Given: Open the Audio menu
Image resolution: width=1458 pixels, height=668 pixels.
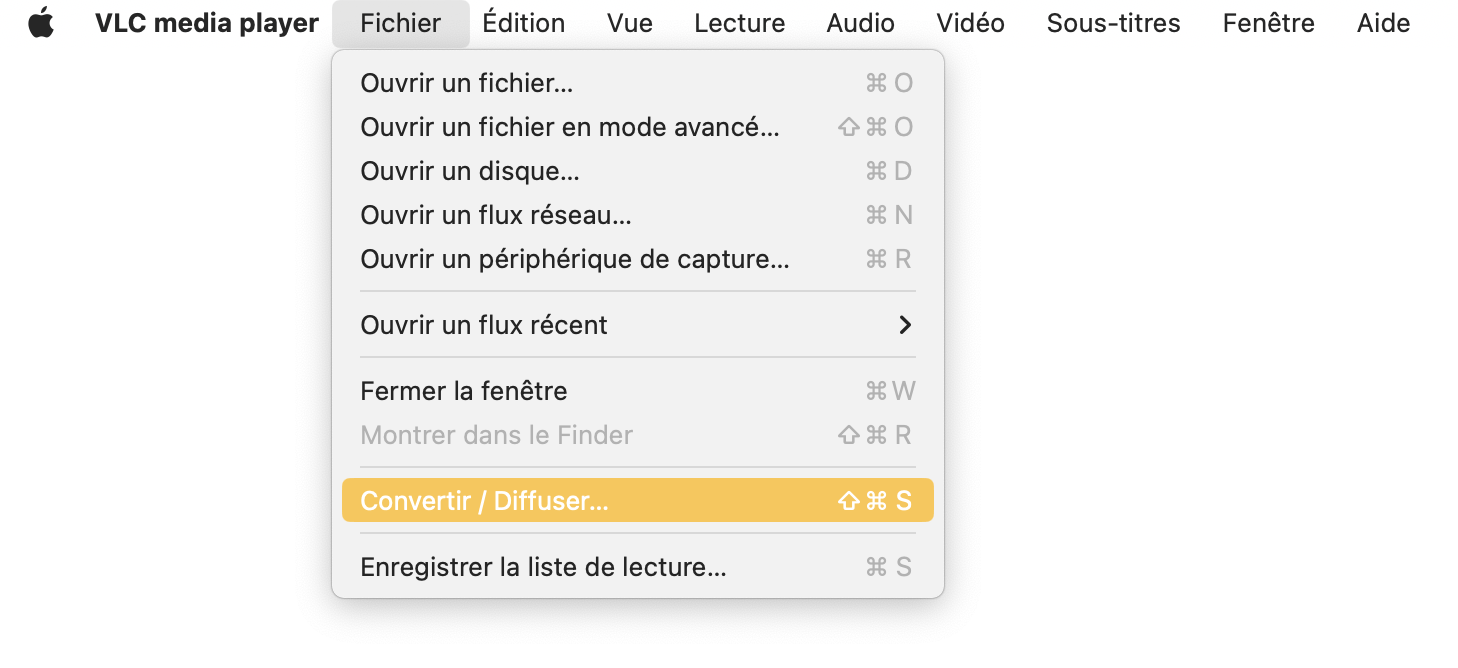Looking at the screenshot, I should 860,23.
